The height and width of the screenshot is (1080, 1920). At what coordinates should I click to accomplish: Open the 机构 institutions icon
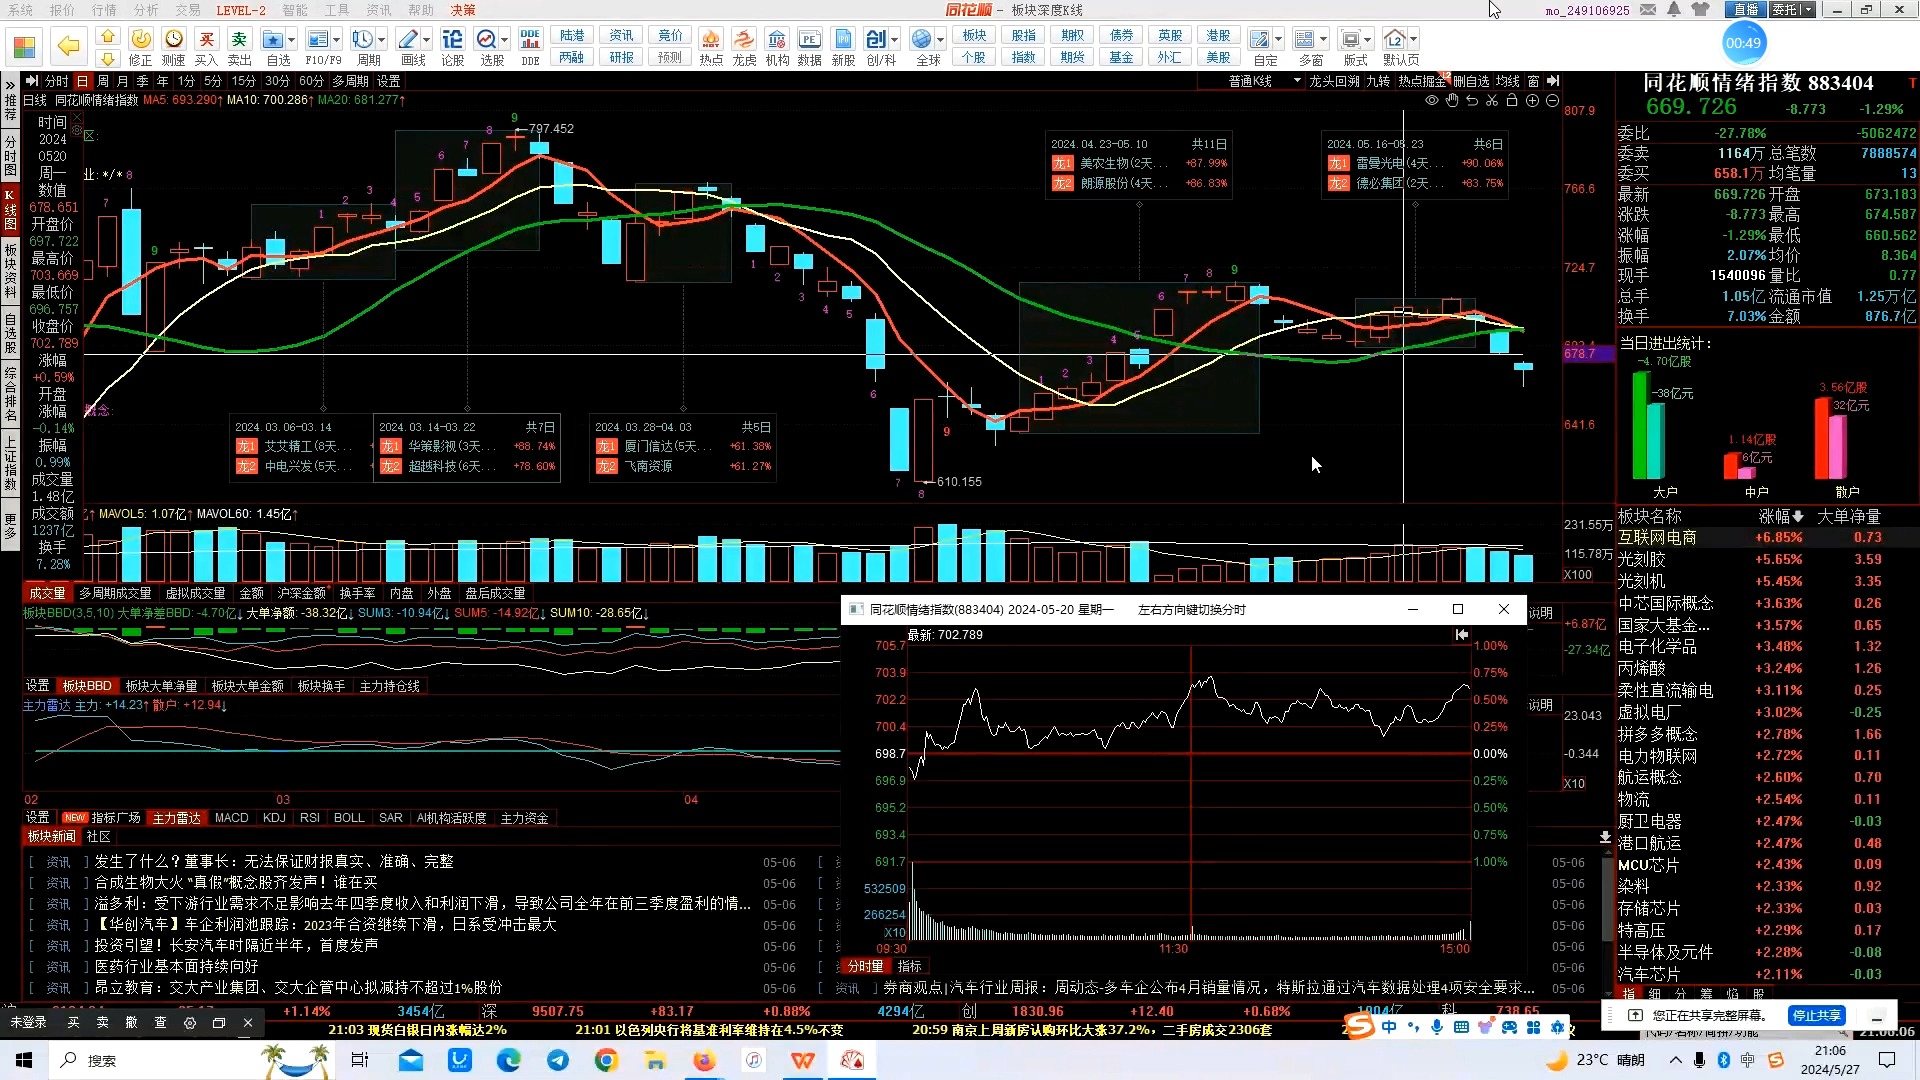coord(777,46)
